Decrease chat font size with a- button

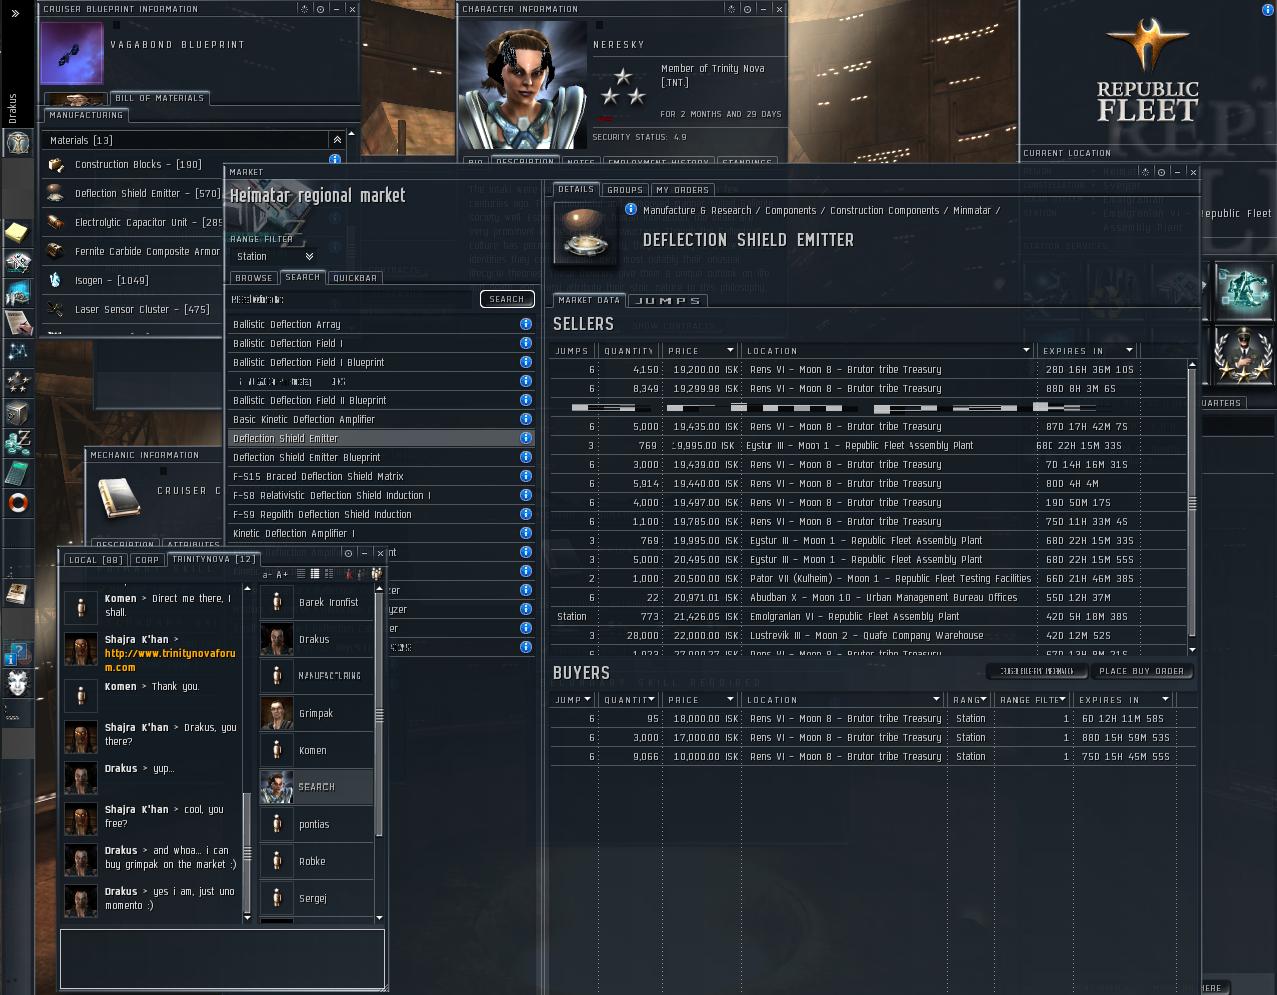267,575
